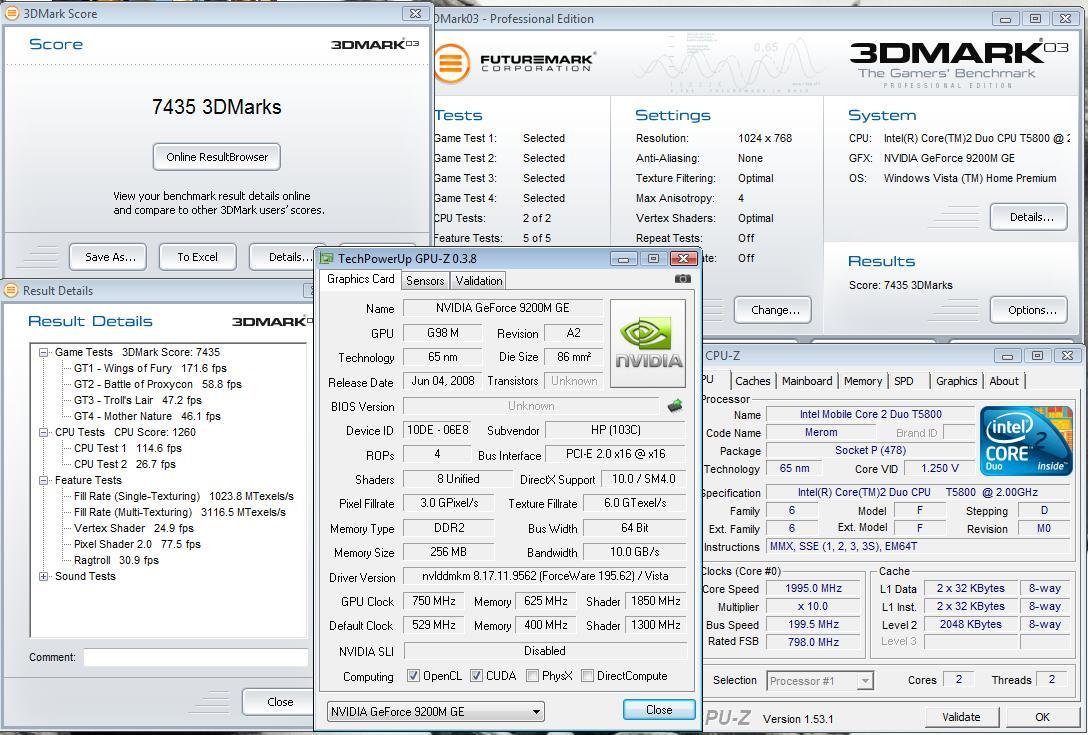Switch to the Sensors tab in GPU-Z
Viewport: 1088px width, 735px height.
425,280
